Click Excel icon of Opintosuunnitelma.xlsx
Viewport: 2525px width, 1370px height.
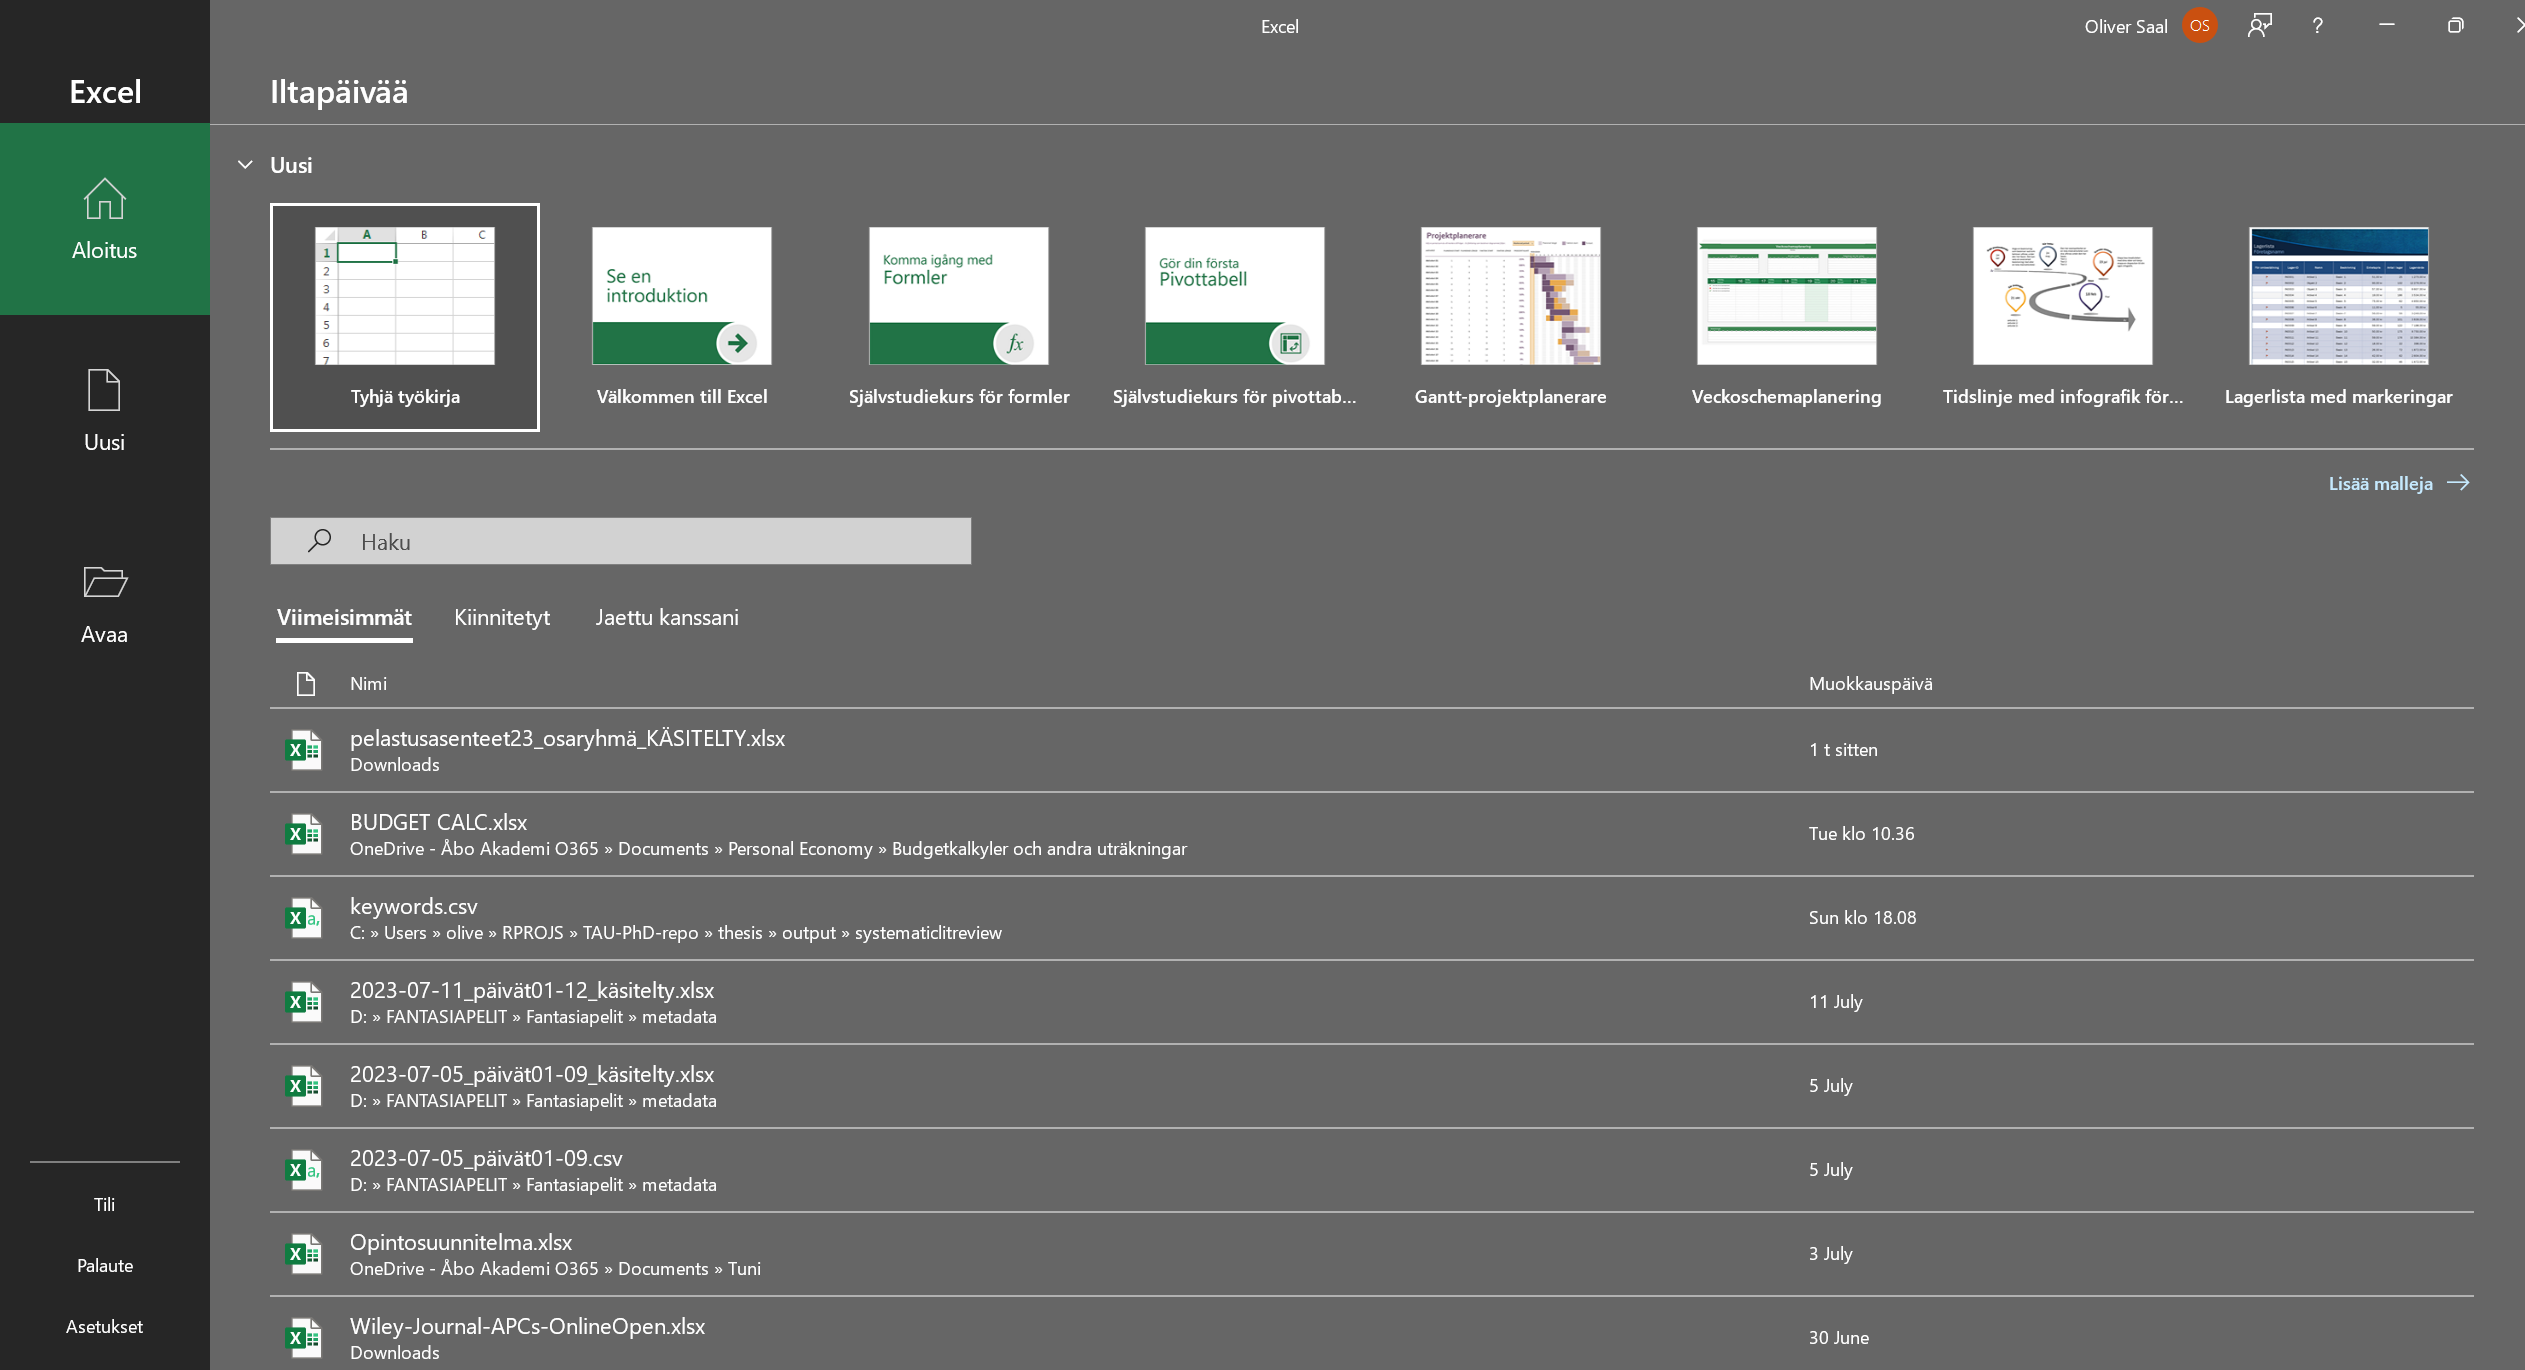point(304,1254)
